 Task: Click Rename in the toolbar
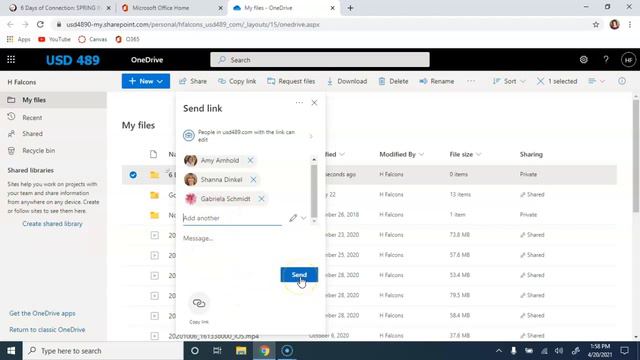pyautogui.click(x=437, y=81)
